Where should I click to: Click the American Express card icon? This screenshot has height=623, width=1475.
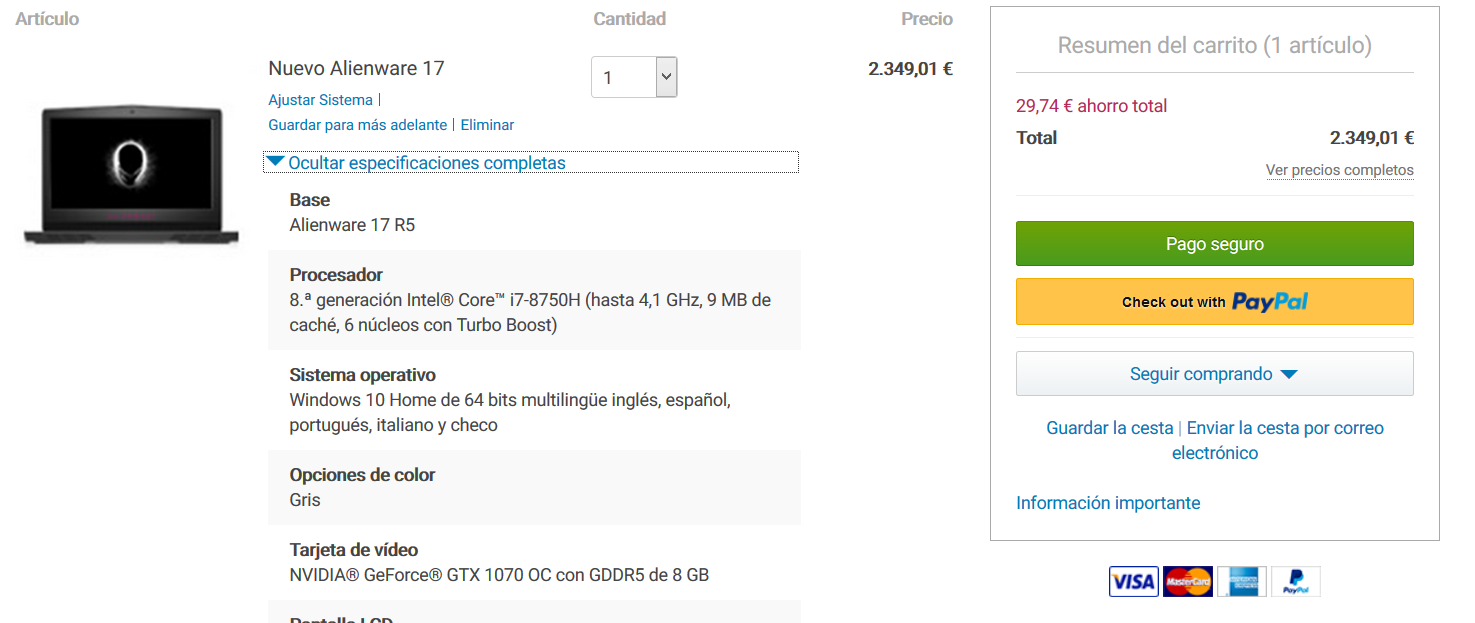[1242, 581]
